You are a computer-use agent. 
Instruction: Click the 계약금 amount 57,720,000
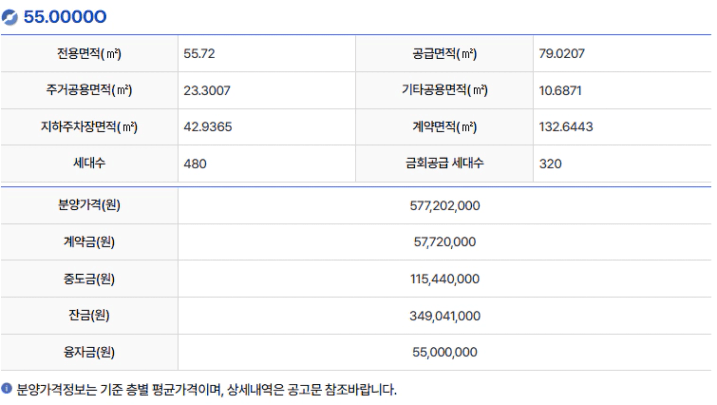pyautogui.click(x=444, y=242)
